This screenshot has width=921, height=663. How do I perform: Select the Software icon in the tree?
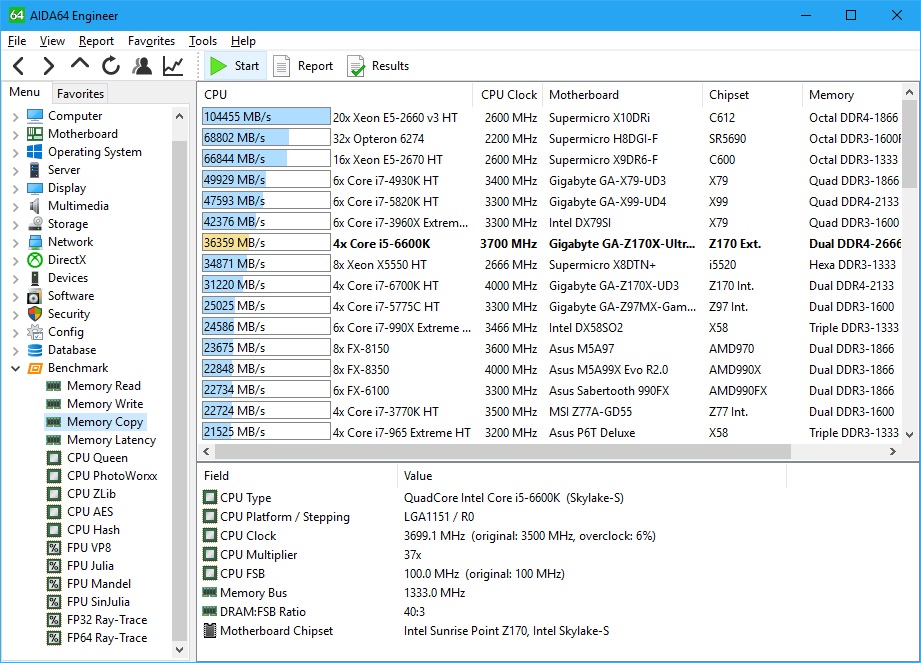35,296
